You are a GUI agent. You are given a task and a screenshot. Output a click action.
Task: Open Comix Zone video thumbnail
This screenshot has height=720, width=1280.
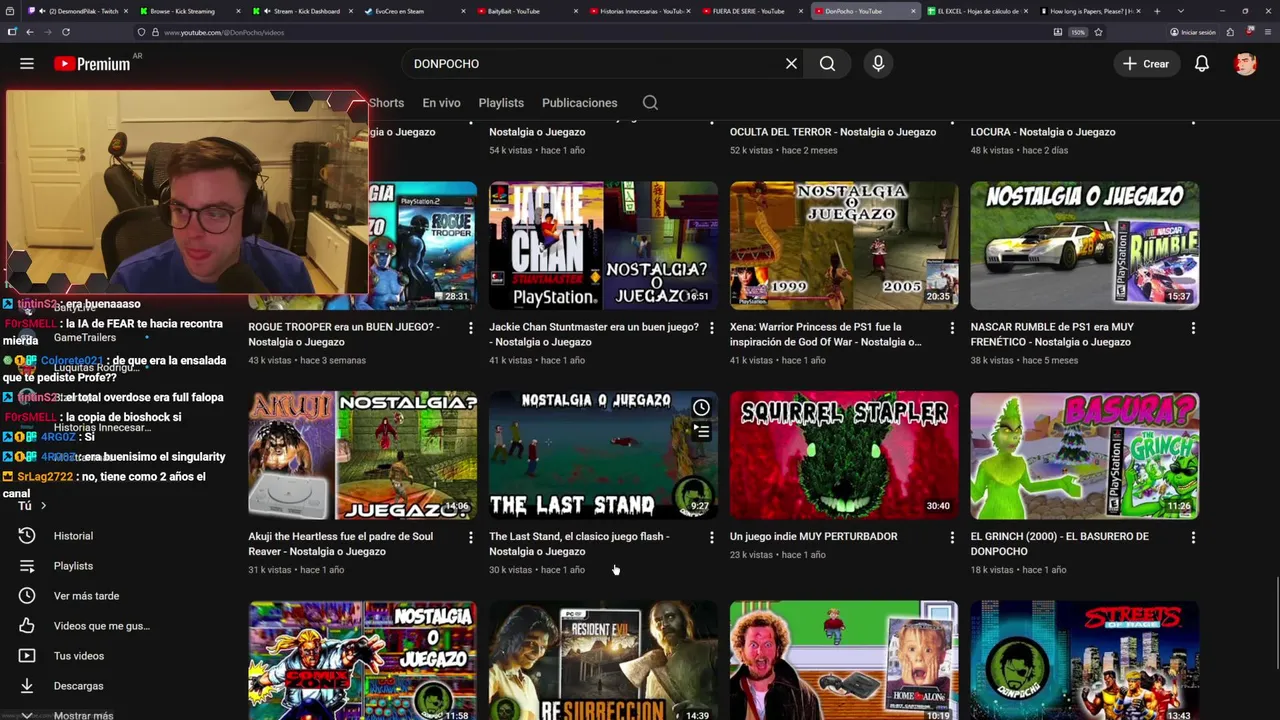[x=362, y=660]
